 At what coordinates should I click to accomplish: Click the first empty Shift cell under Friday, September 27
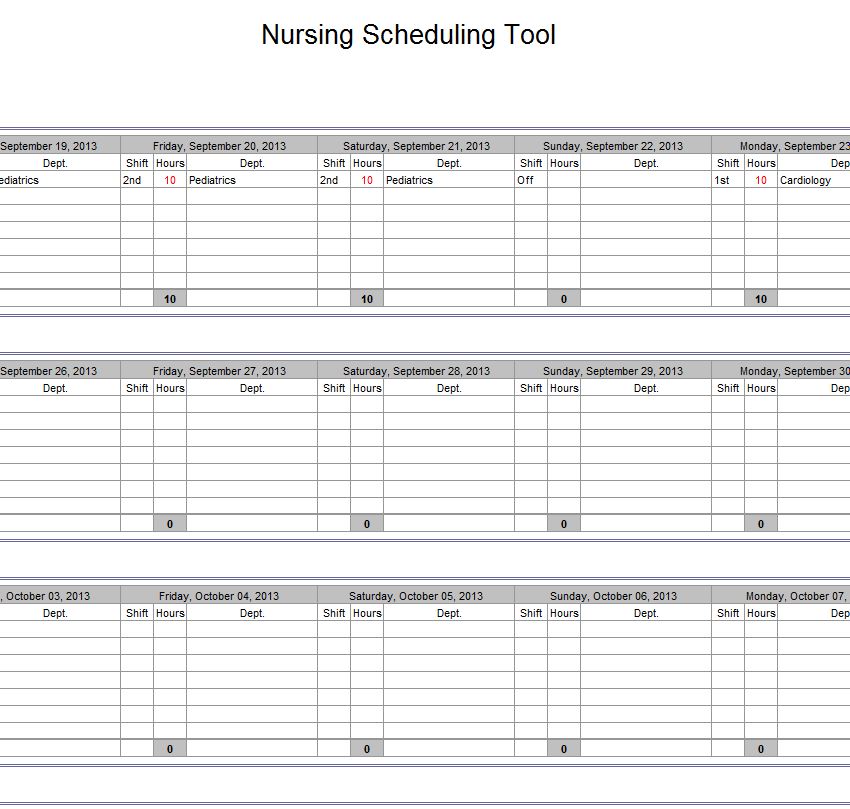tap(137, 404)
